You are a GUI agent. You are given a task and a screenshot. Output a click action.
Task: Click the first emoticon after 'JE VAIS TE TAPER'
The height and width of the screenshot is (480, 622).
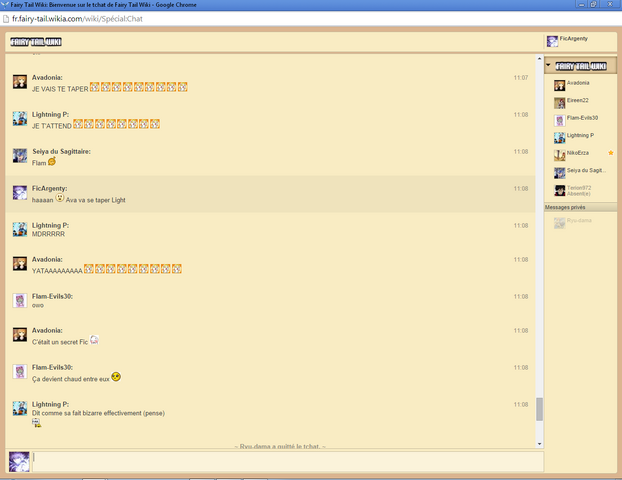point(94,87)
